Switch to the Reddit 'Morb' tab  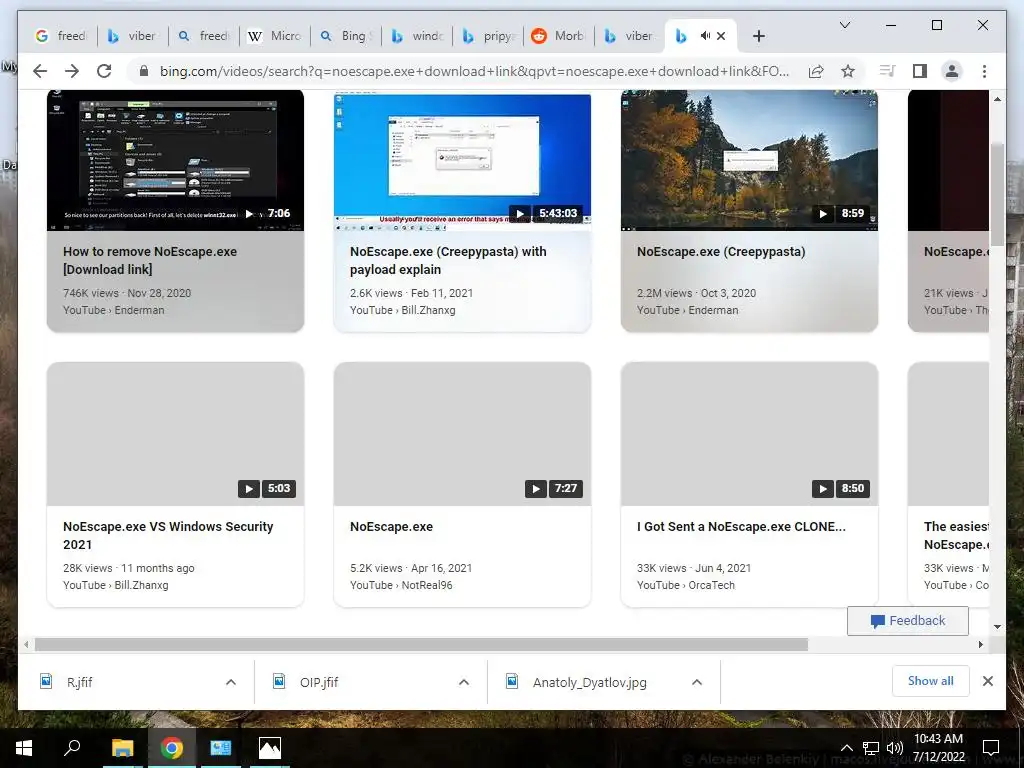(560, 36)
